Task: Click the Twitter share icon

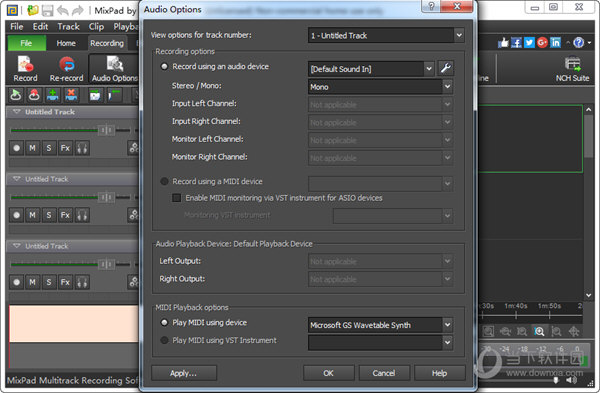Action: point(529,42)
